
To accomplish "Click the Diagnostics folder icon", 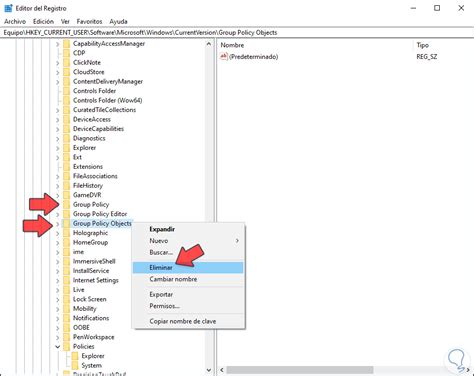I will pyautogui.click(x=67, y=138).
